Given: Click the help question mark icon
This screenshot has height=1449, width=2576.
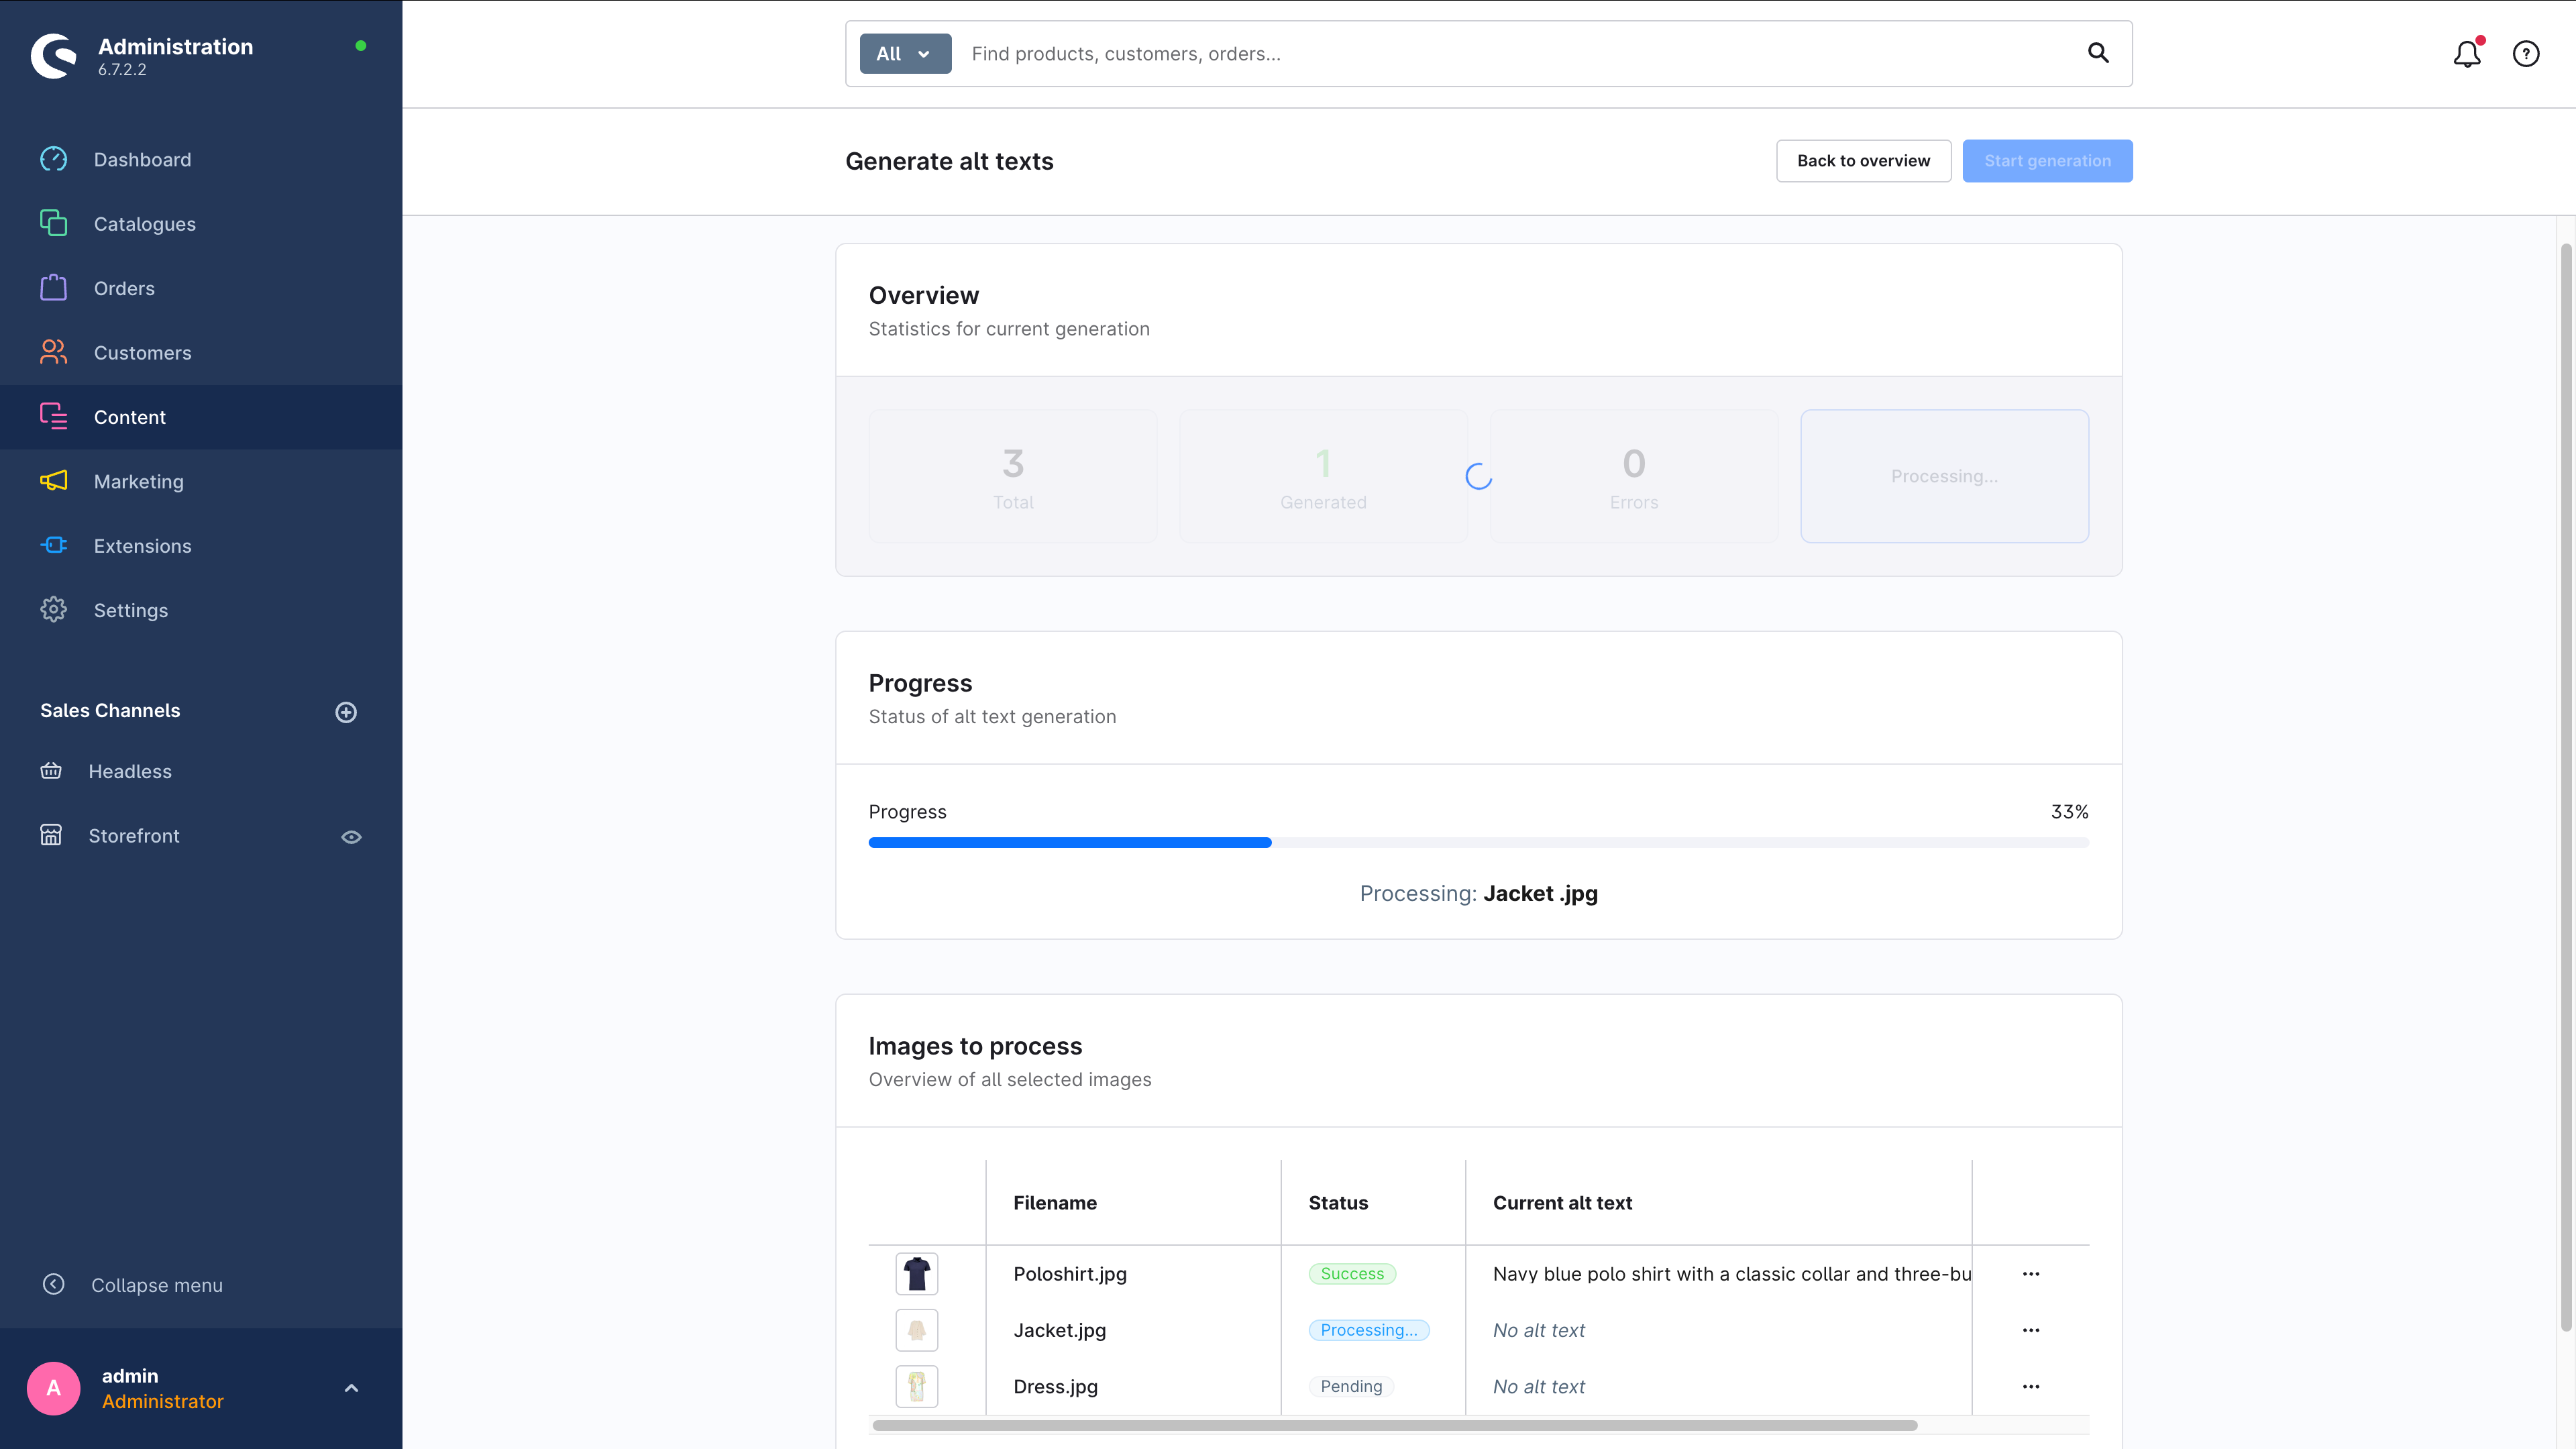Looking at the screenshot, I should coord(2526,54).
